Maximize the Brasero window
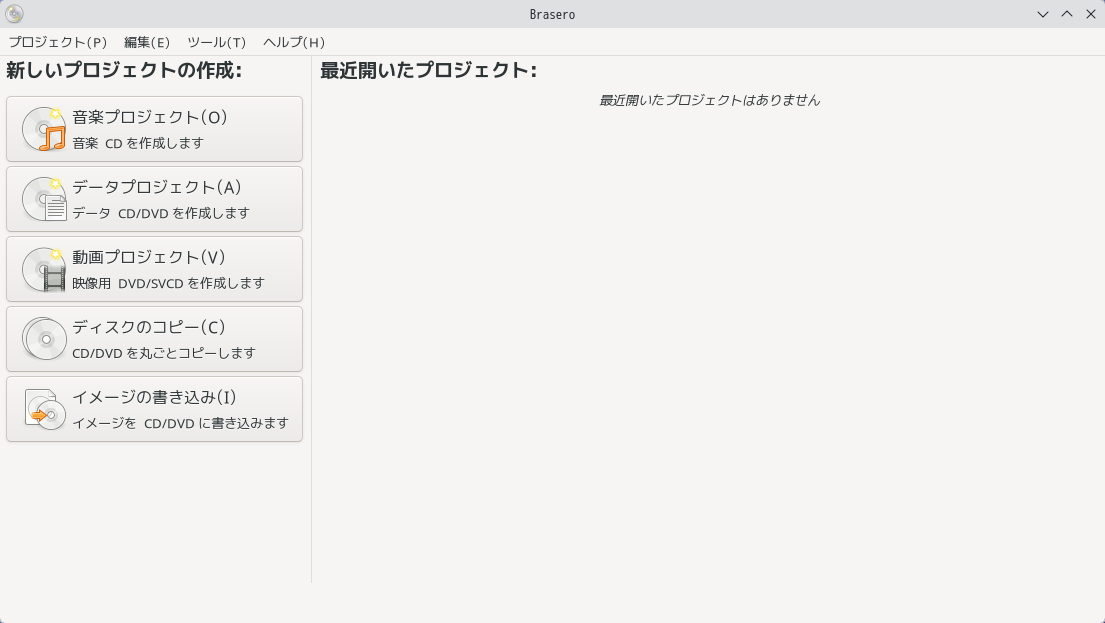The image size is (1105, 623). (1067, 14)
